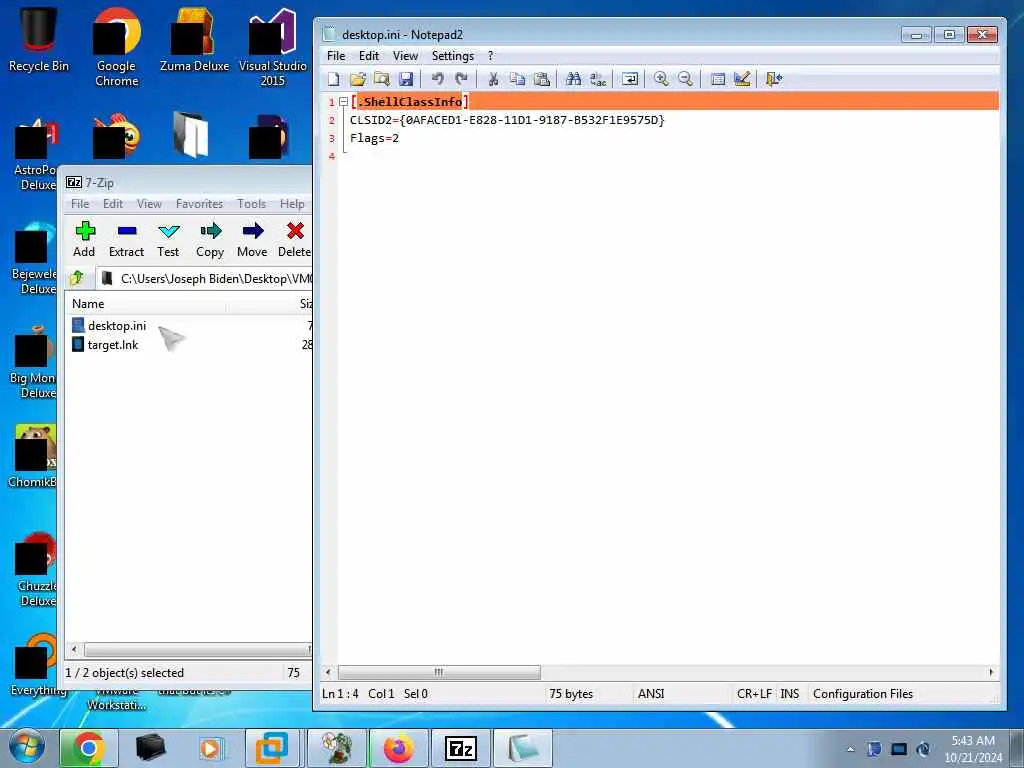Viewport: 1024px width, 768px height.
Task: Click the Paste icon in Notepad2
Action: [541, 80]
